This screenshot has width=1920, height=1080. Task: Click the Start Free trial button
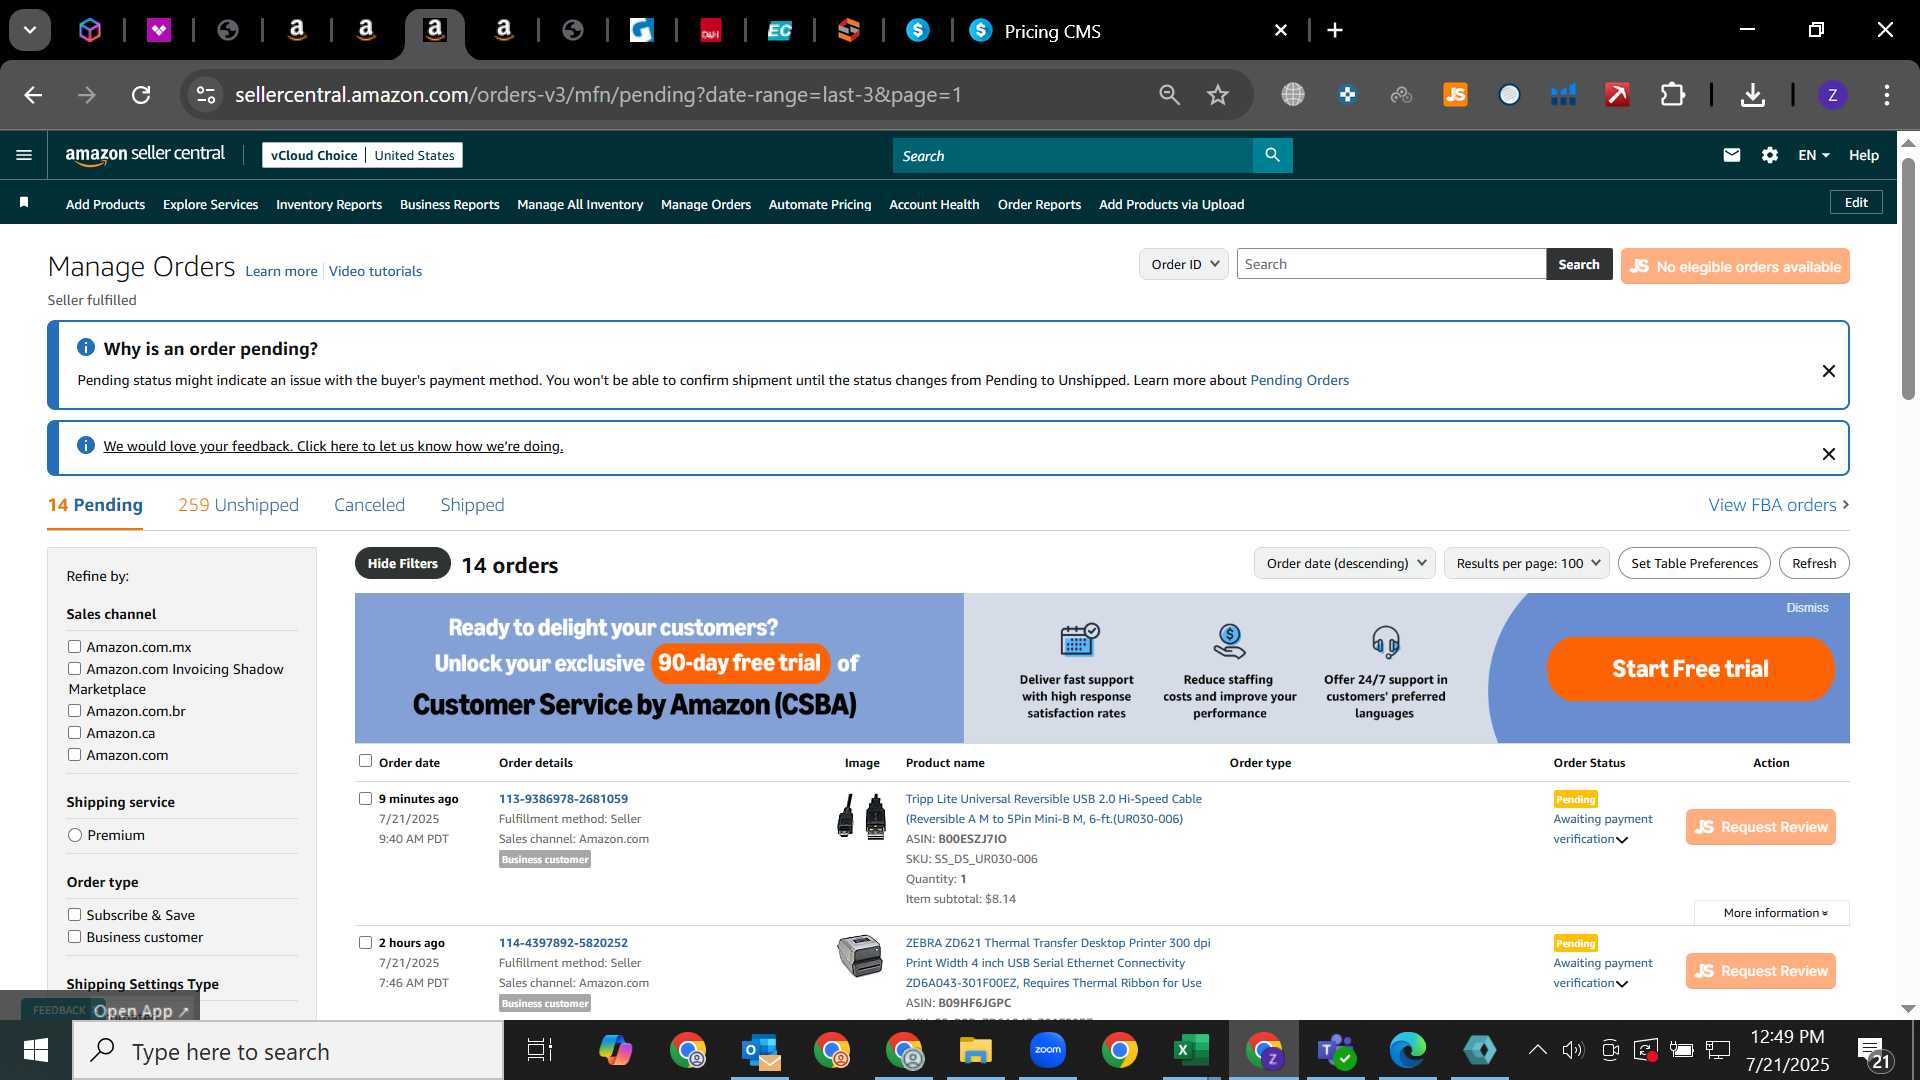click(1690, 669)
